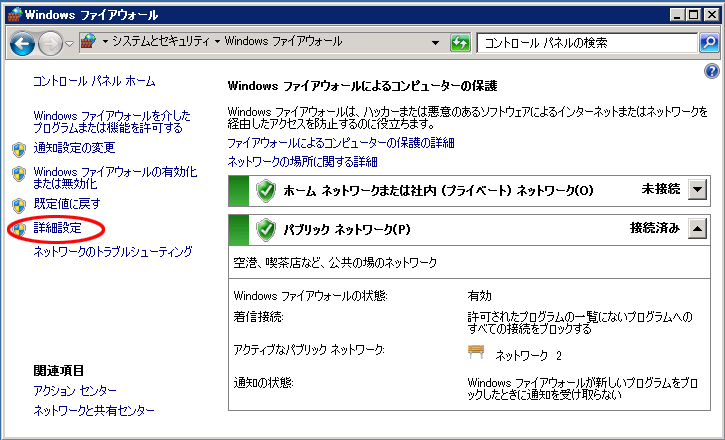Open 詳細設定 link
725x440 pixels.
[x=57, y=229]
